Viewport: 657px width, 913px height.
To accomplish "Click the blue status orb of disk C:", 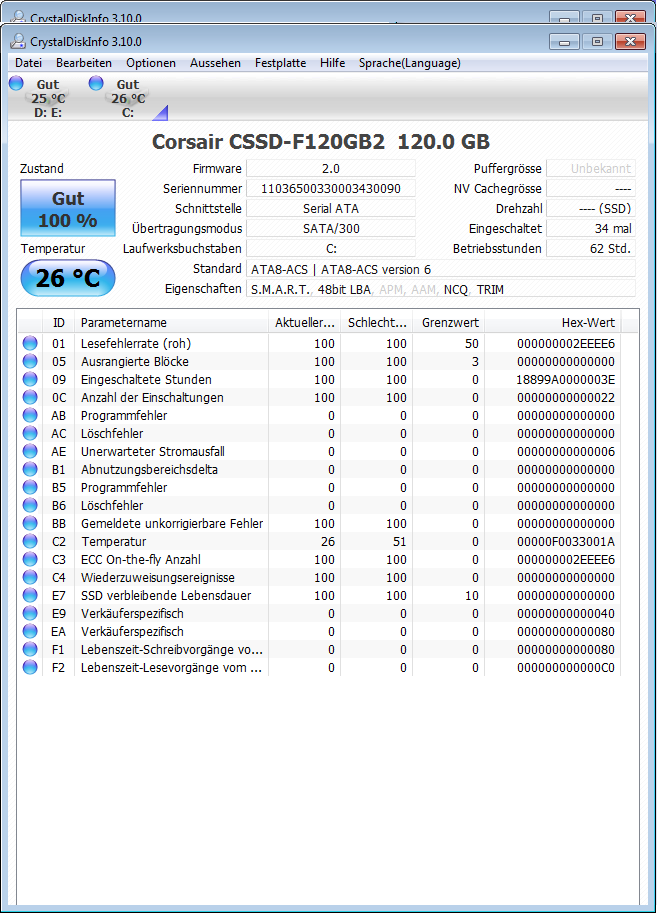I will click(x=96, y=83).
